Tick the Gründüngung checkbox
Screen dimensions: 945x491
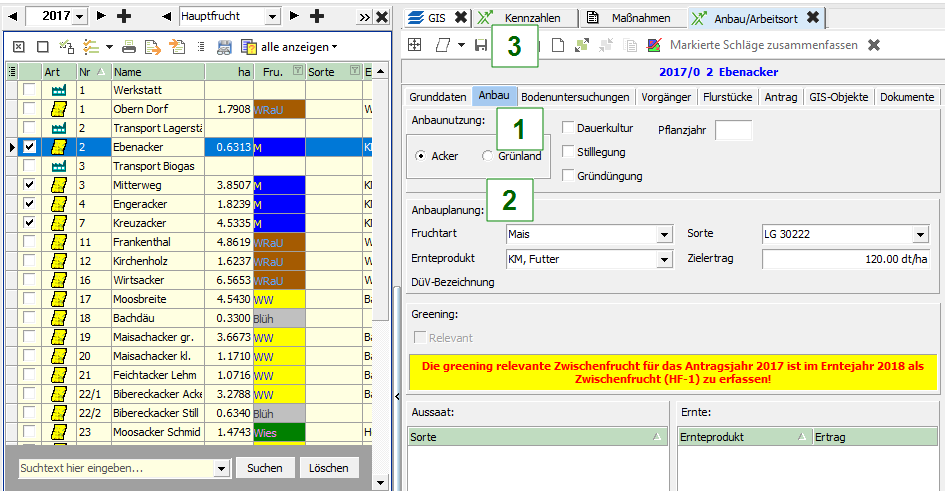pos(569,176)
